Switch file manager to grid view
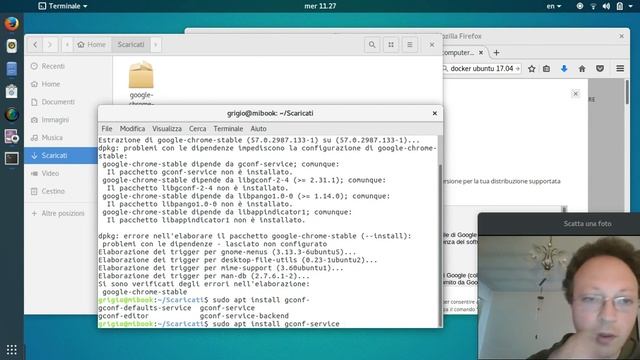 [391, 44]
